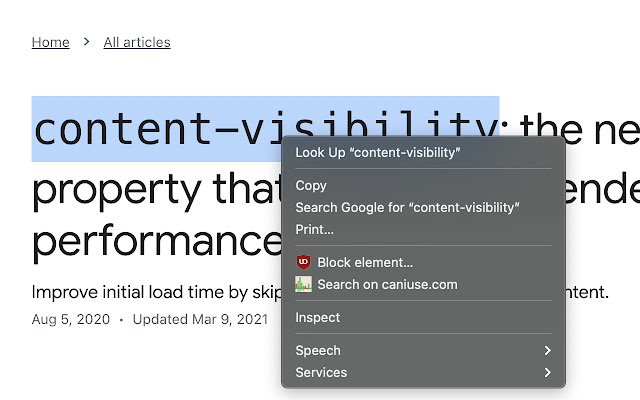
Task: Open Inspect from the context menu
Action: click(x=318, y=318)
